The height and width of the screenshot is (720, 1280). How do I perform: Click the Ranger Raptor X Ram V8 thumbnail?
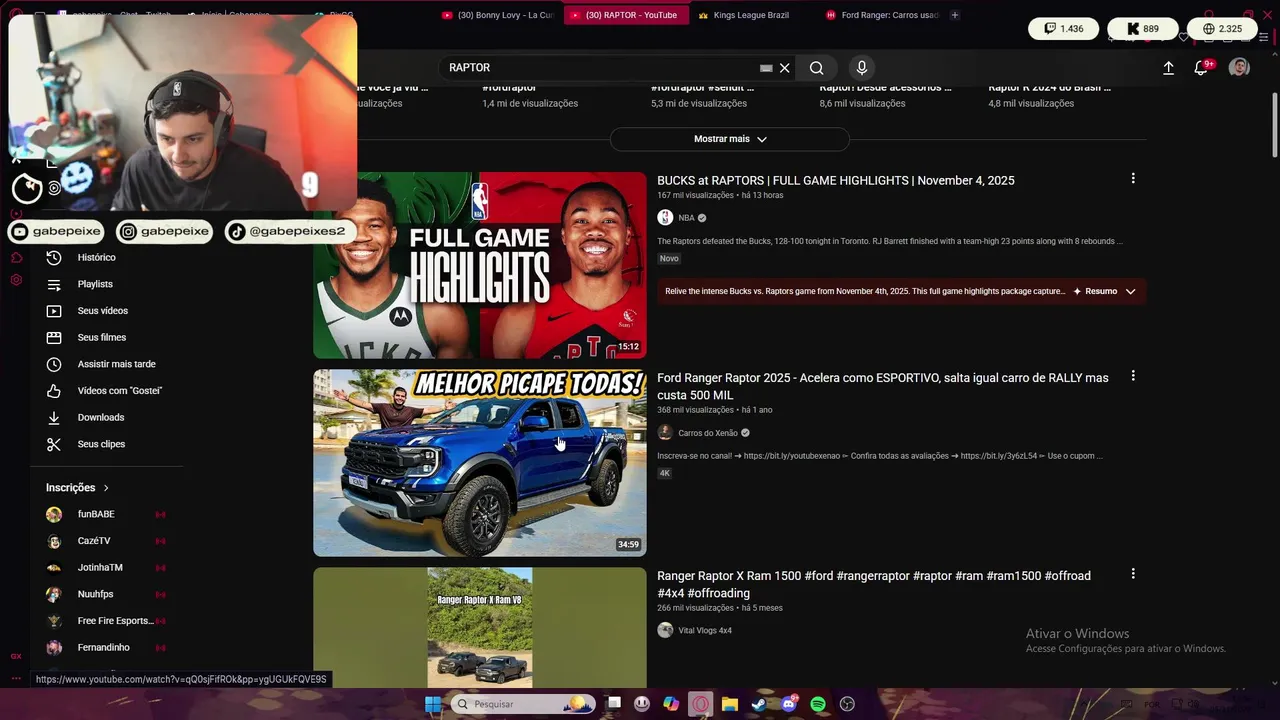[480, 628]
